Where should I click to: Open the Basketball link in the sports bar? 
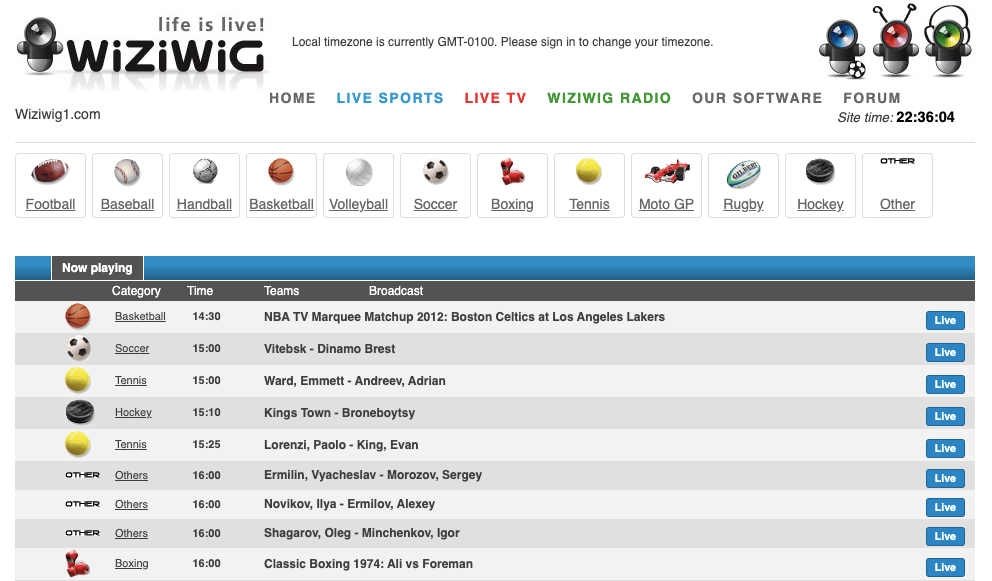click(282, 204)
